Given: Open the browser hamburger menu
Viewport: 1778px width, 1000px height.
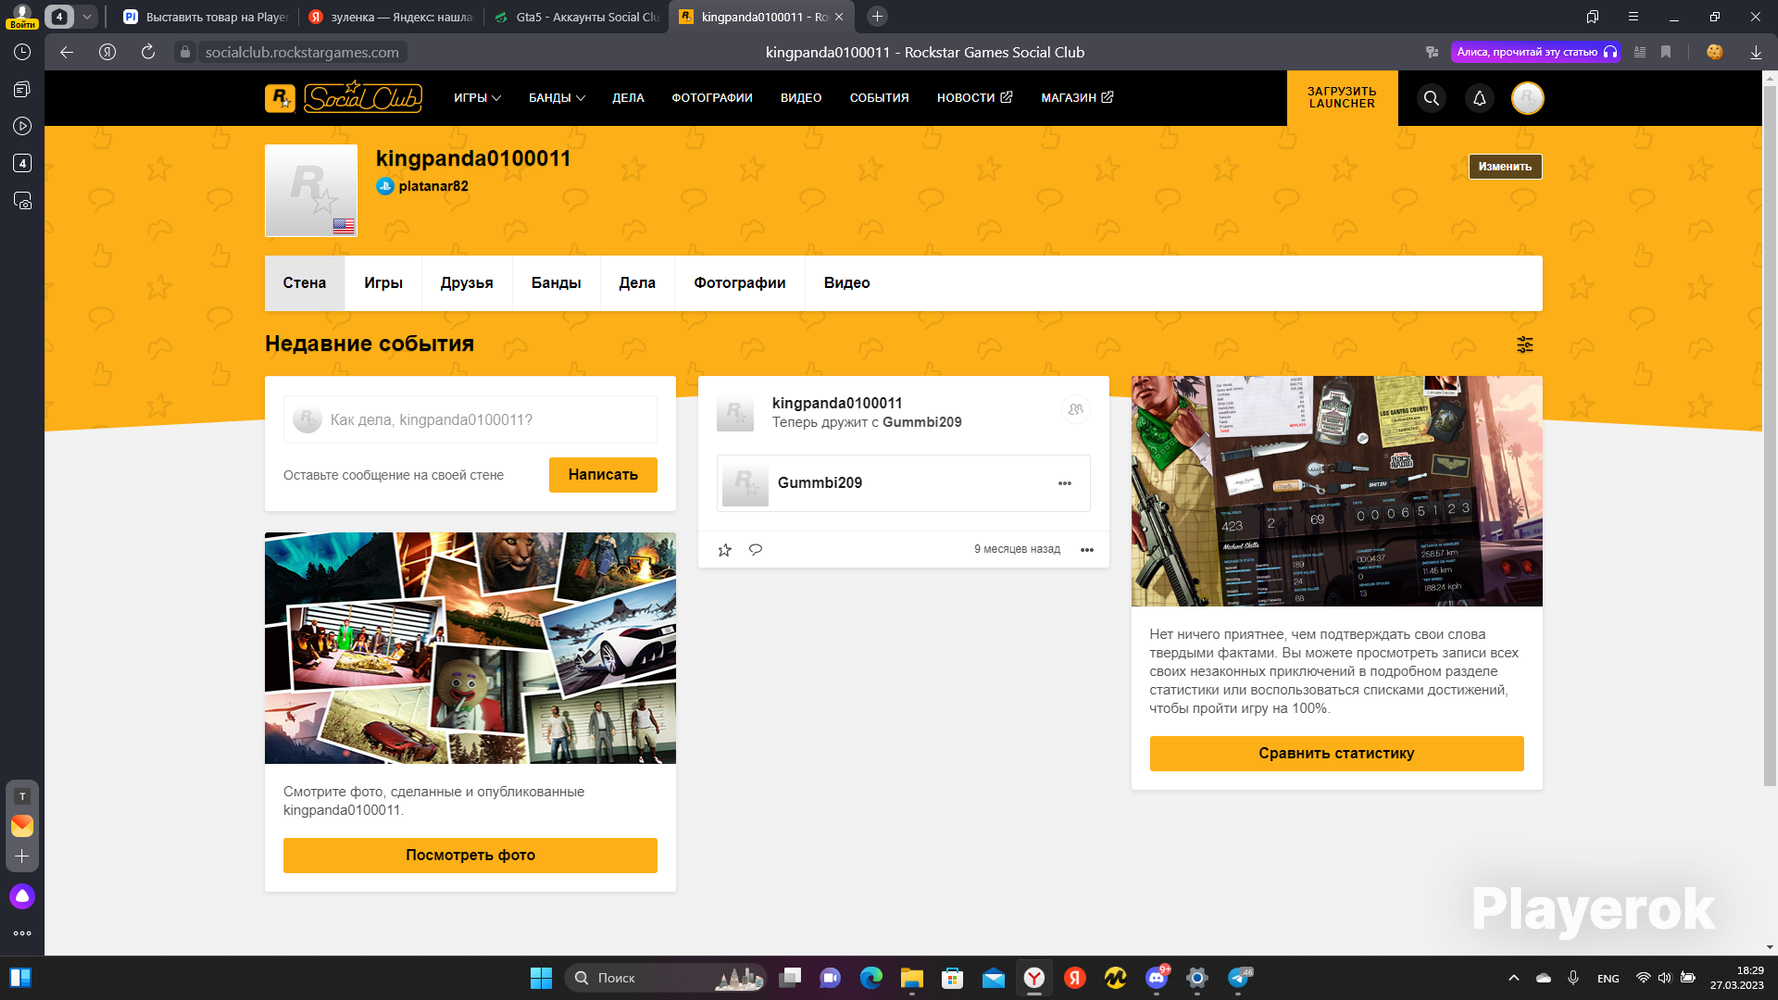Looking at the screenshot, I should [x=1633, y=17].
